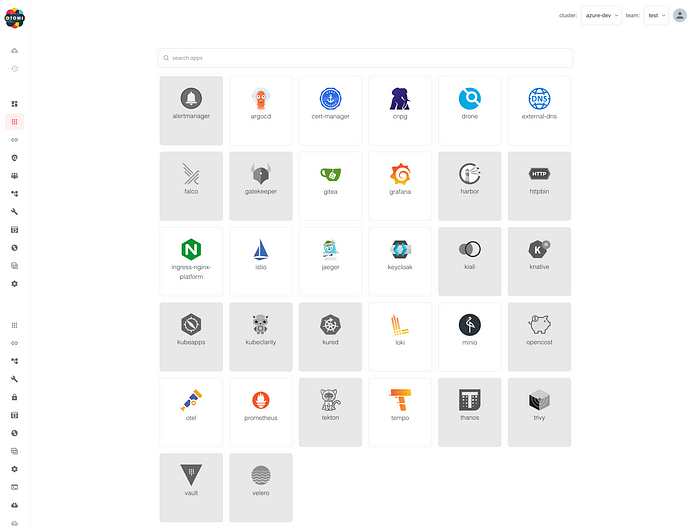Select the harbor app tile

pyautogui.click(x=470, y=186)
